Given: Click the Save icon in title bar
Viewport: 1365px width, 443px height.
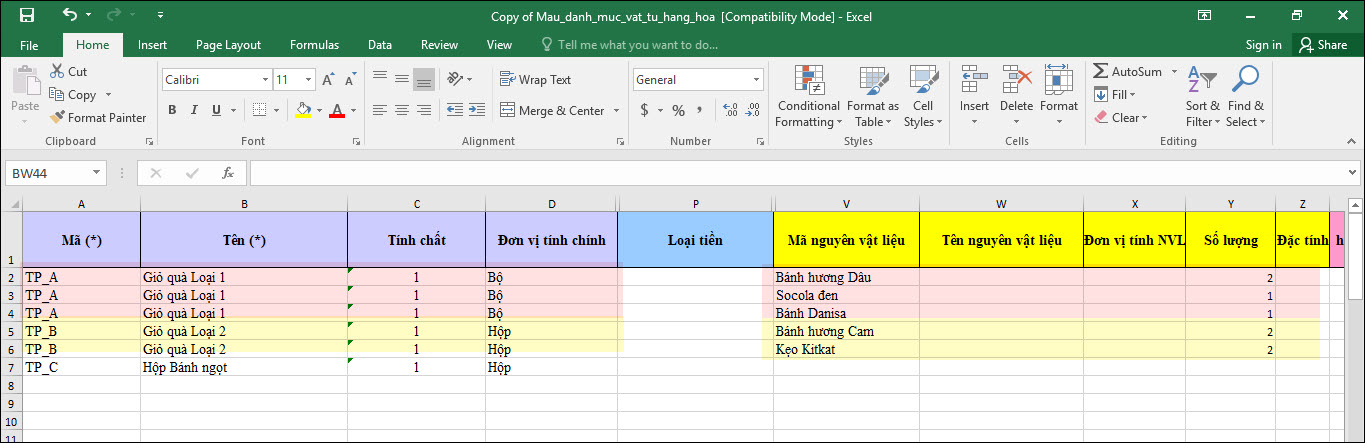Looking at the screenshot, I should tap(27, 15).
